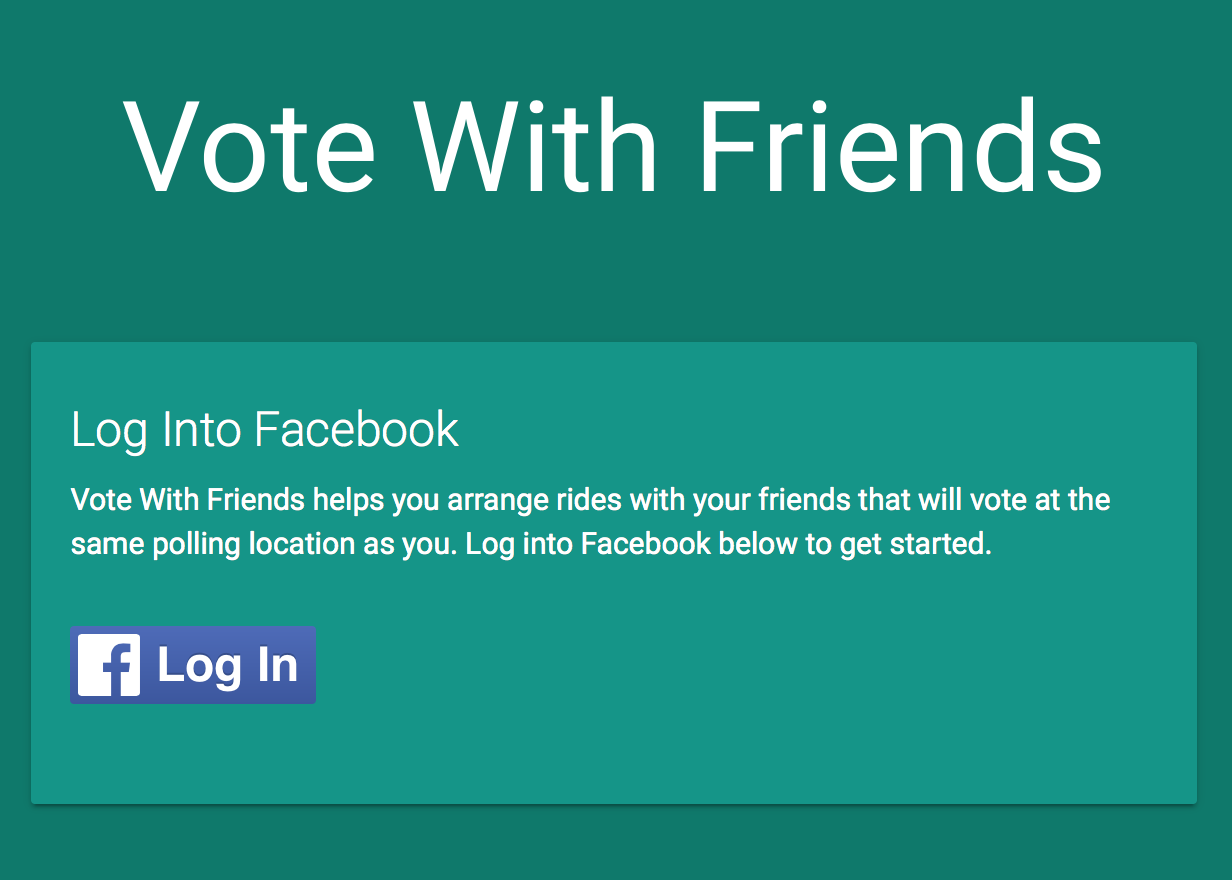Click the word "Vote" in the title
Screen dimensions: 1232x880
point(250,147)
